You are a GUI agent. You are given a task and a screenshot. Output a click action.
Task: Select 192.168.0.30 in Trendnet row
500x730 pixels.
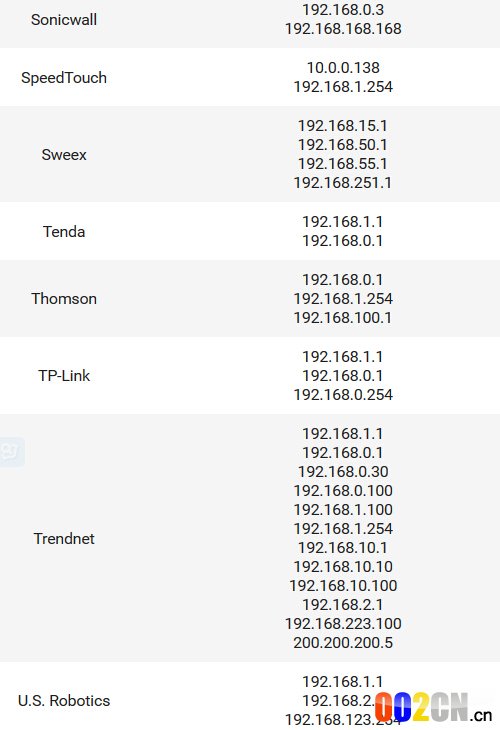point(343,471)
